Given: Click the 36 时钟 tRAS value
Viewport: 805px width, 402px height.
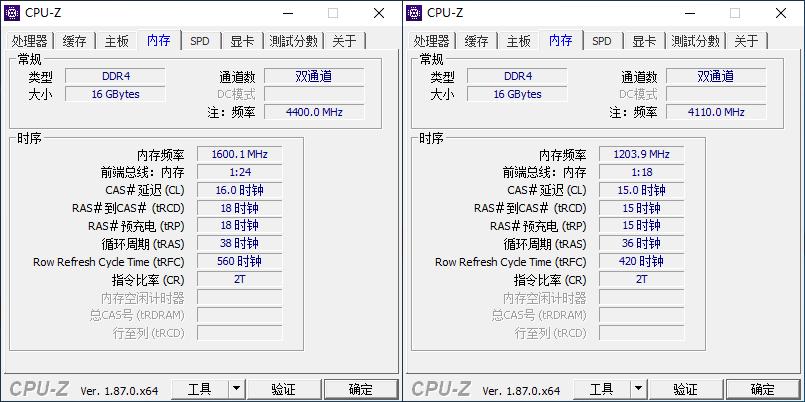Looking at the screenshot, I should point(642,243).
